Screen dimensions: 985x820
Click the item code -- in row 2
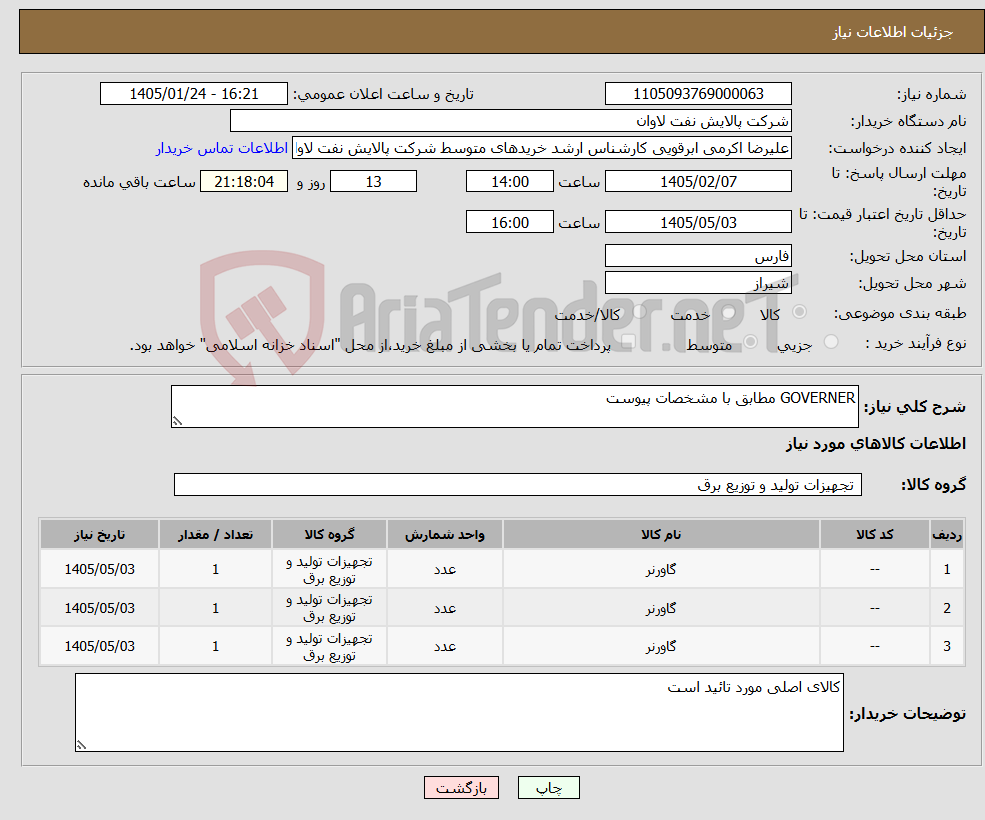(x=874, y=608)
